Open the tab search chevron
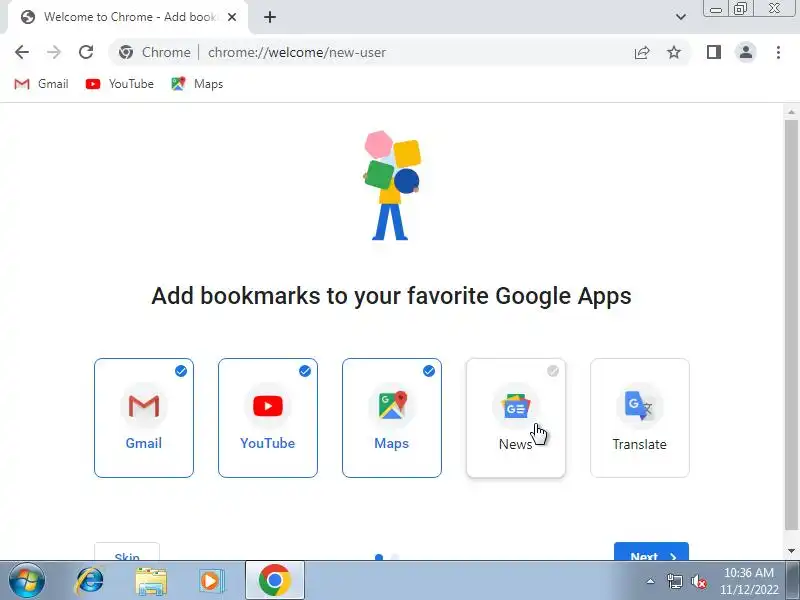Screen dimensions: 800x600 tap(681, 17)
